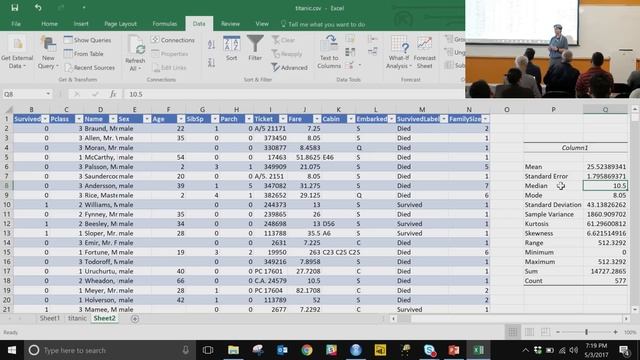Screen dimensions: 640x360
Task: Click the Save icon in title bar
Action: click(14, 8)
